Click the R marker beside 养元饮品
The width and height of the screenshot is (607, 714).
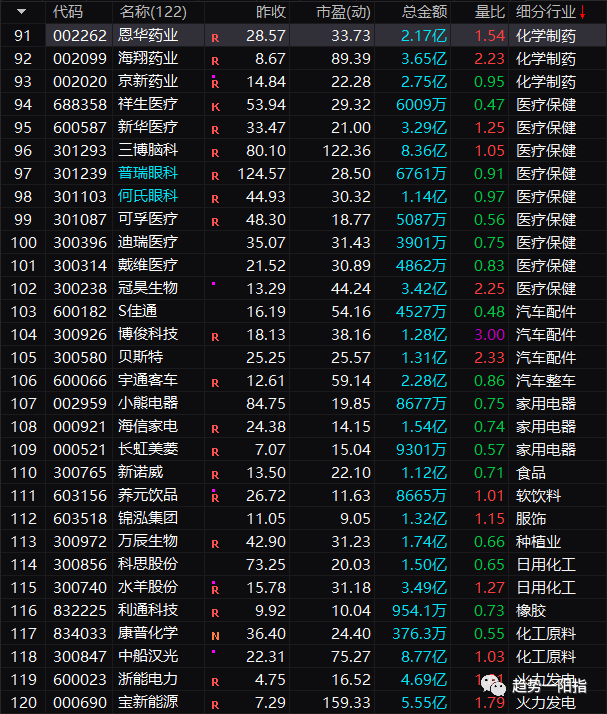click(x=215, y=497)
